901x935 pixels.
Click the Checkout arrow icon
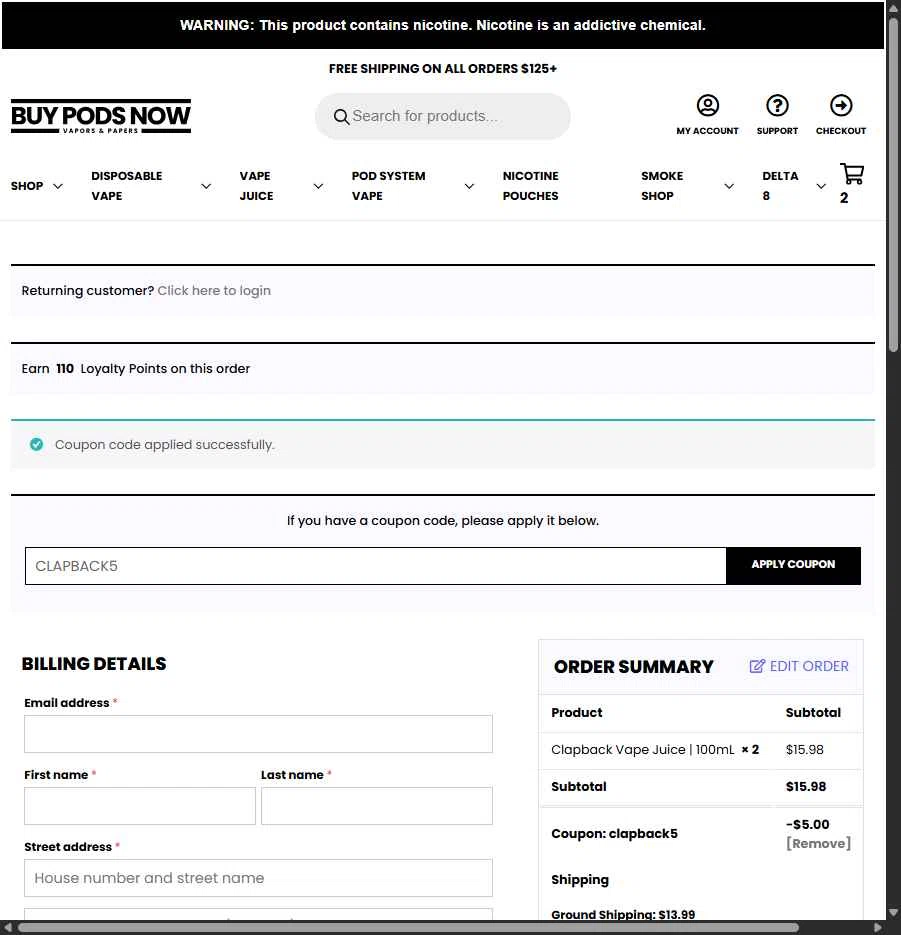point(841,106)
